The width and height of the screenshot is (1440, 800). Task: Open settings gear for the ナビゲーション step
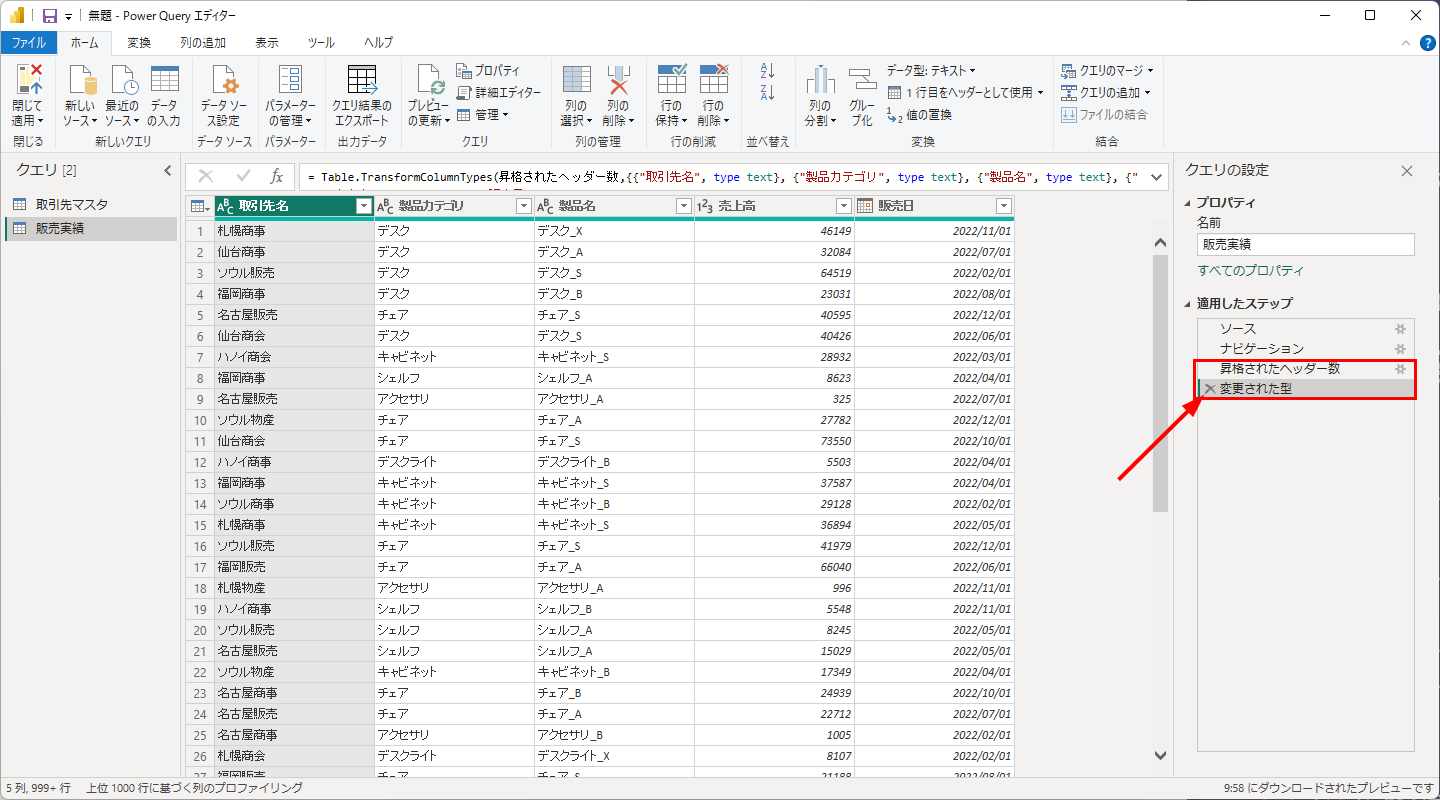point(1400,349)
